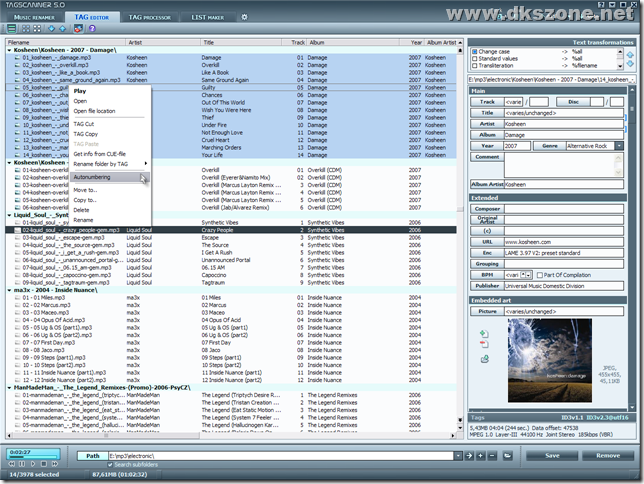
Task: Move the transformation down with the blue down arrow
Action: (x=630, y=64)
